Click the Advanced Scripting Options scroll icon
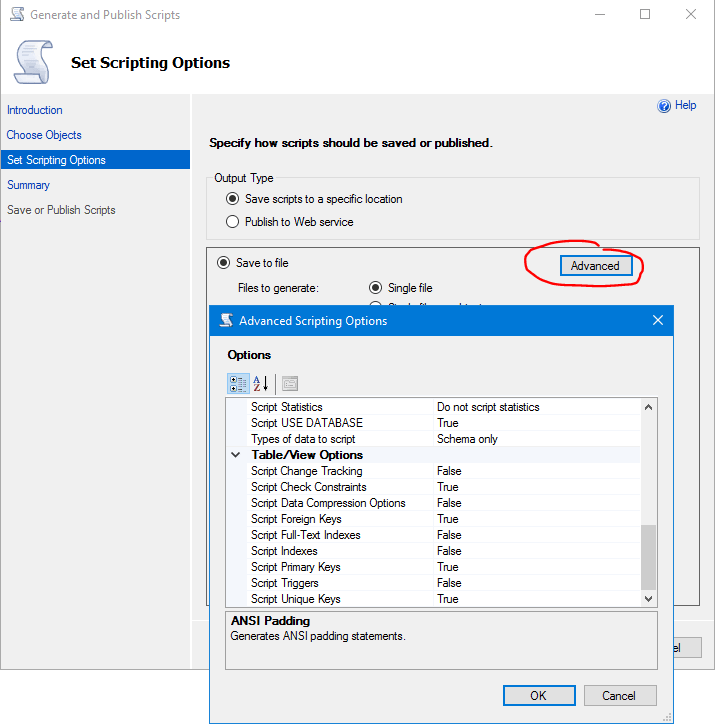718x727 pixels. 226,321
